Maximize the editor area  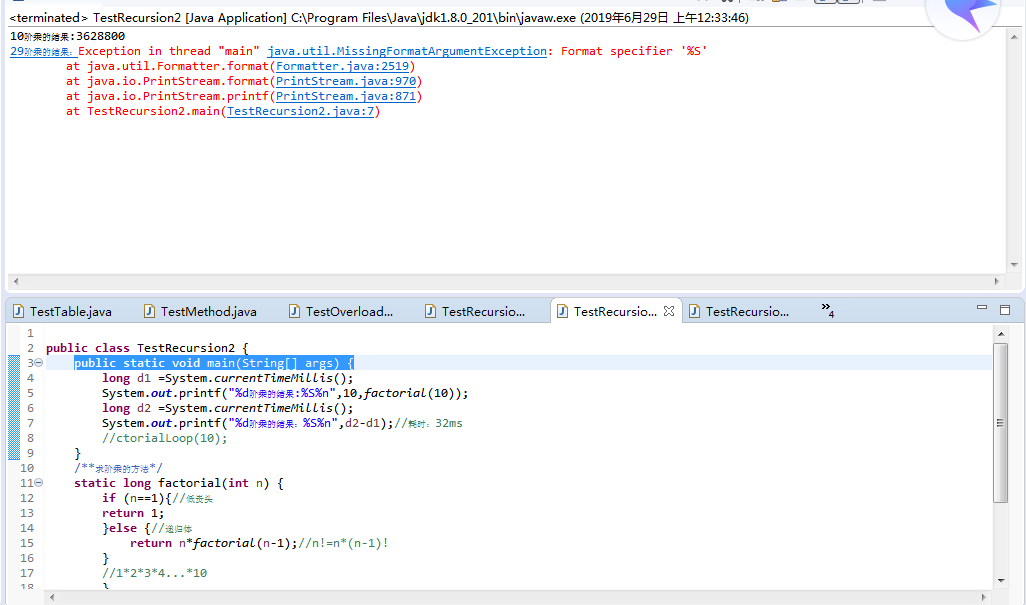click(1005, 310)
